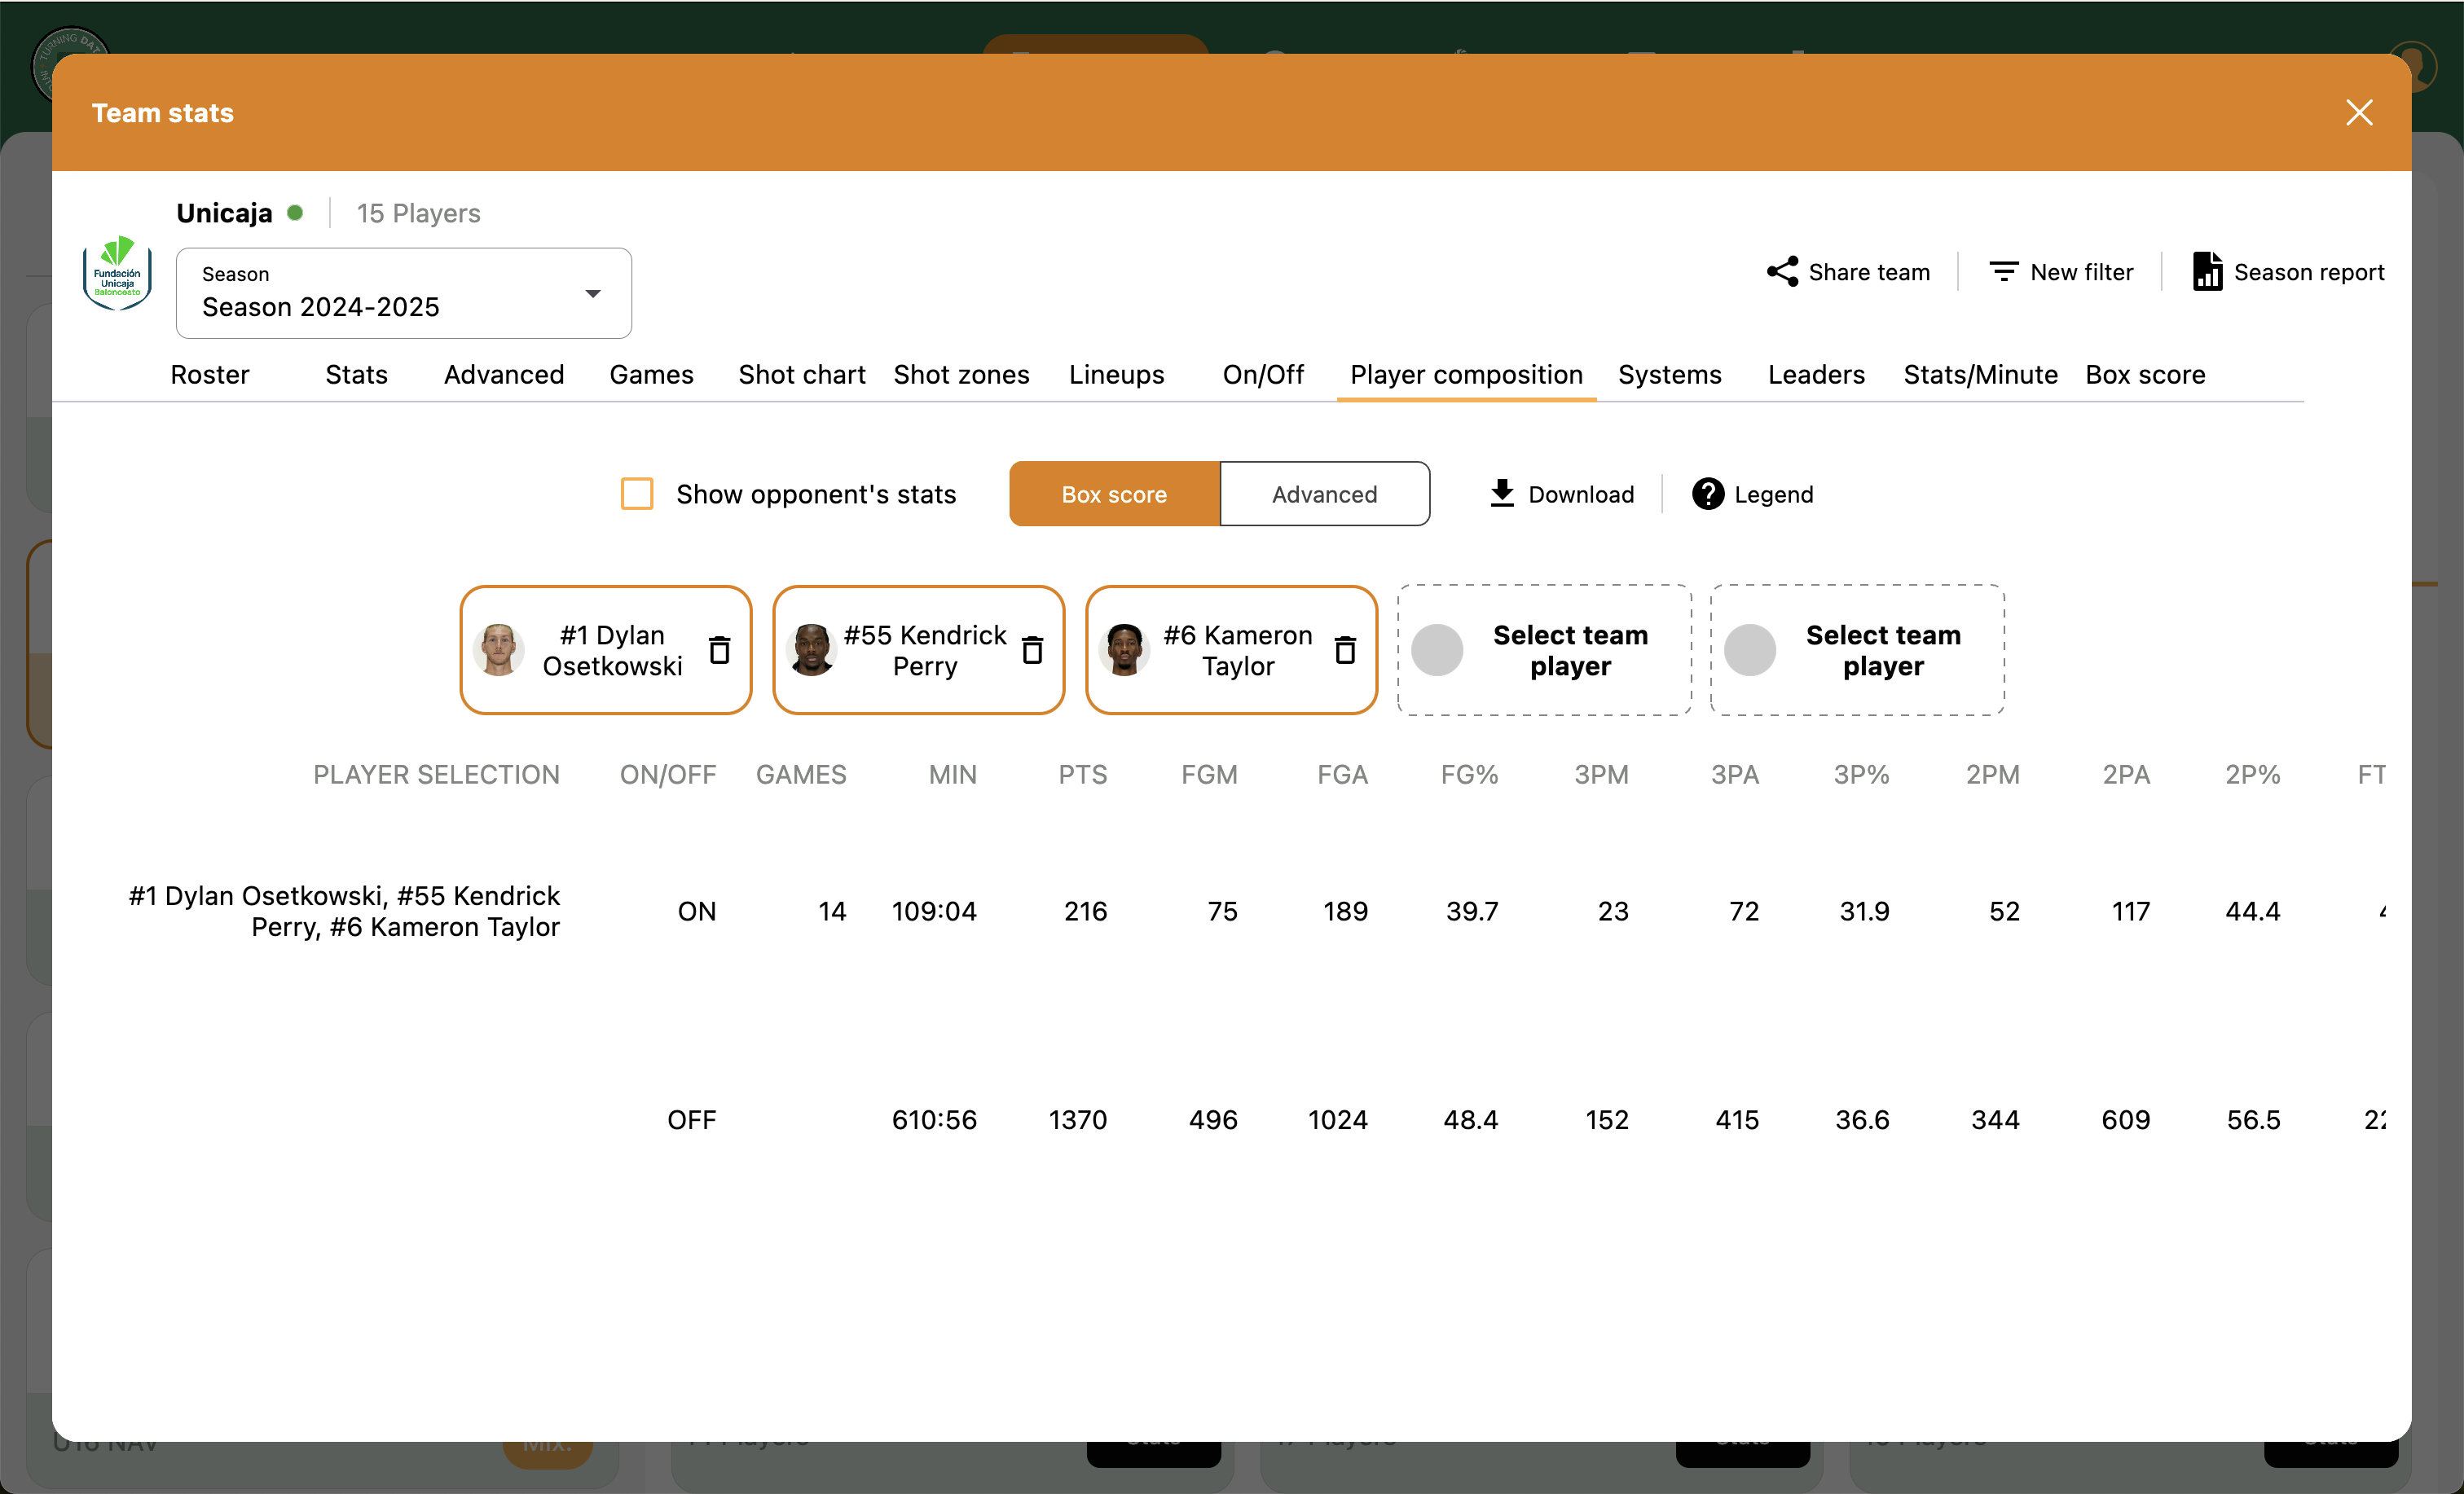Go to the Leaders tab
Image resolution: width=2464 pixels, height=1494 pixels.
click(x=1816, y=374)
